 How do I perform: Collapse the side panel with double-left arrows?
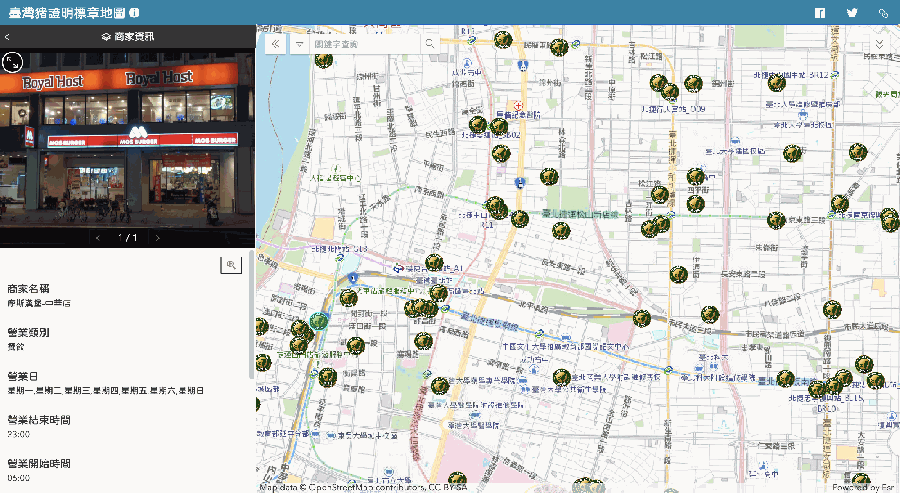pyautogui.click(x=276, y=44)
